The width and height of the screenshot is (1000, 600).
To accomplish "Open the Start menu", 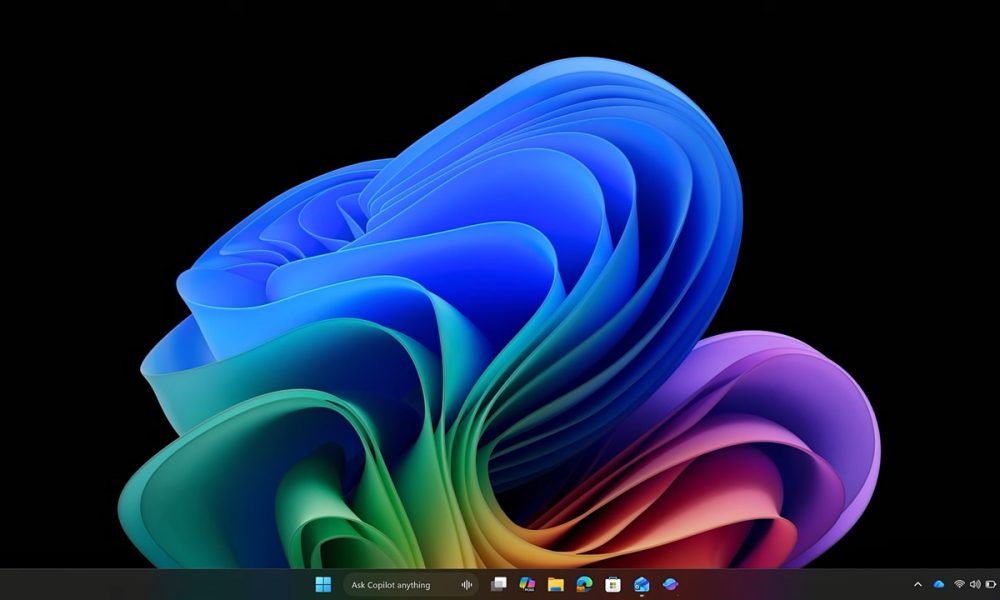I will point(322,585).
